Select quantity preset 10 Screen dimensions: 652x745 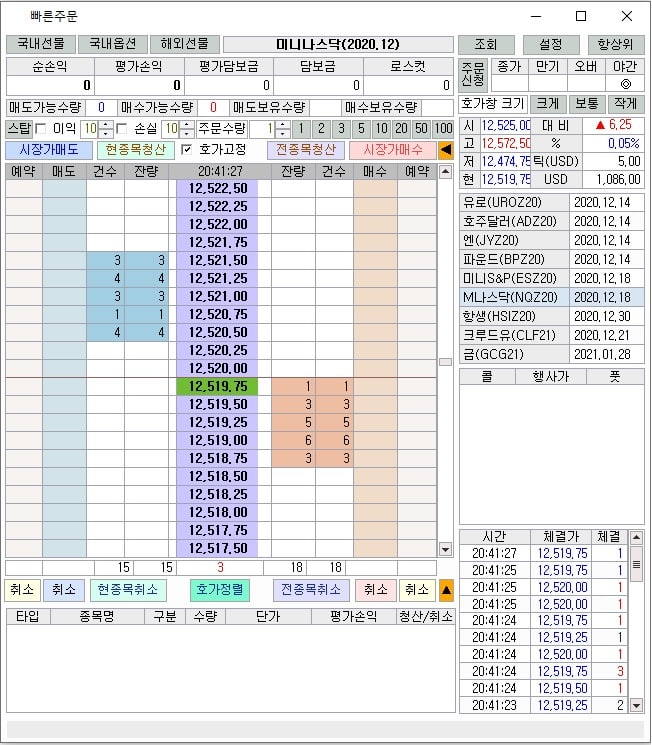[x=381, y=129]
